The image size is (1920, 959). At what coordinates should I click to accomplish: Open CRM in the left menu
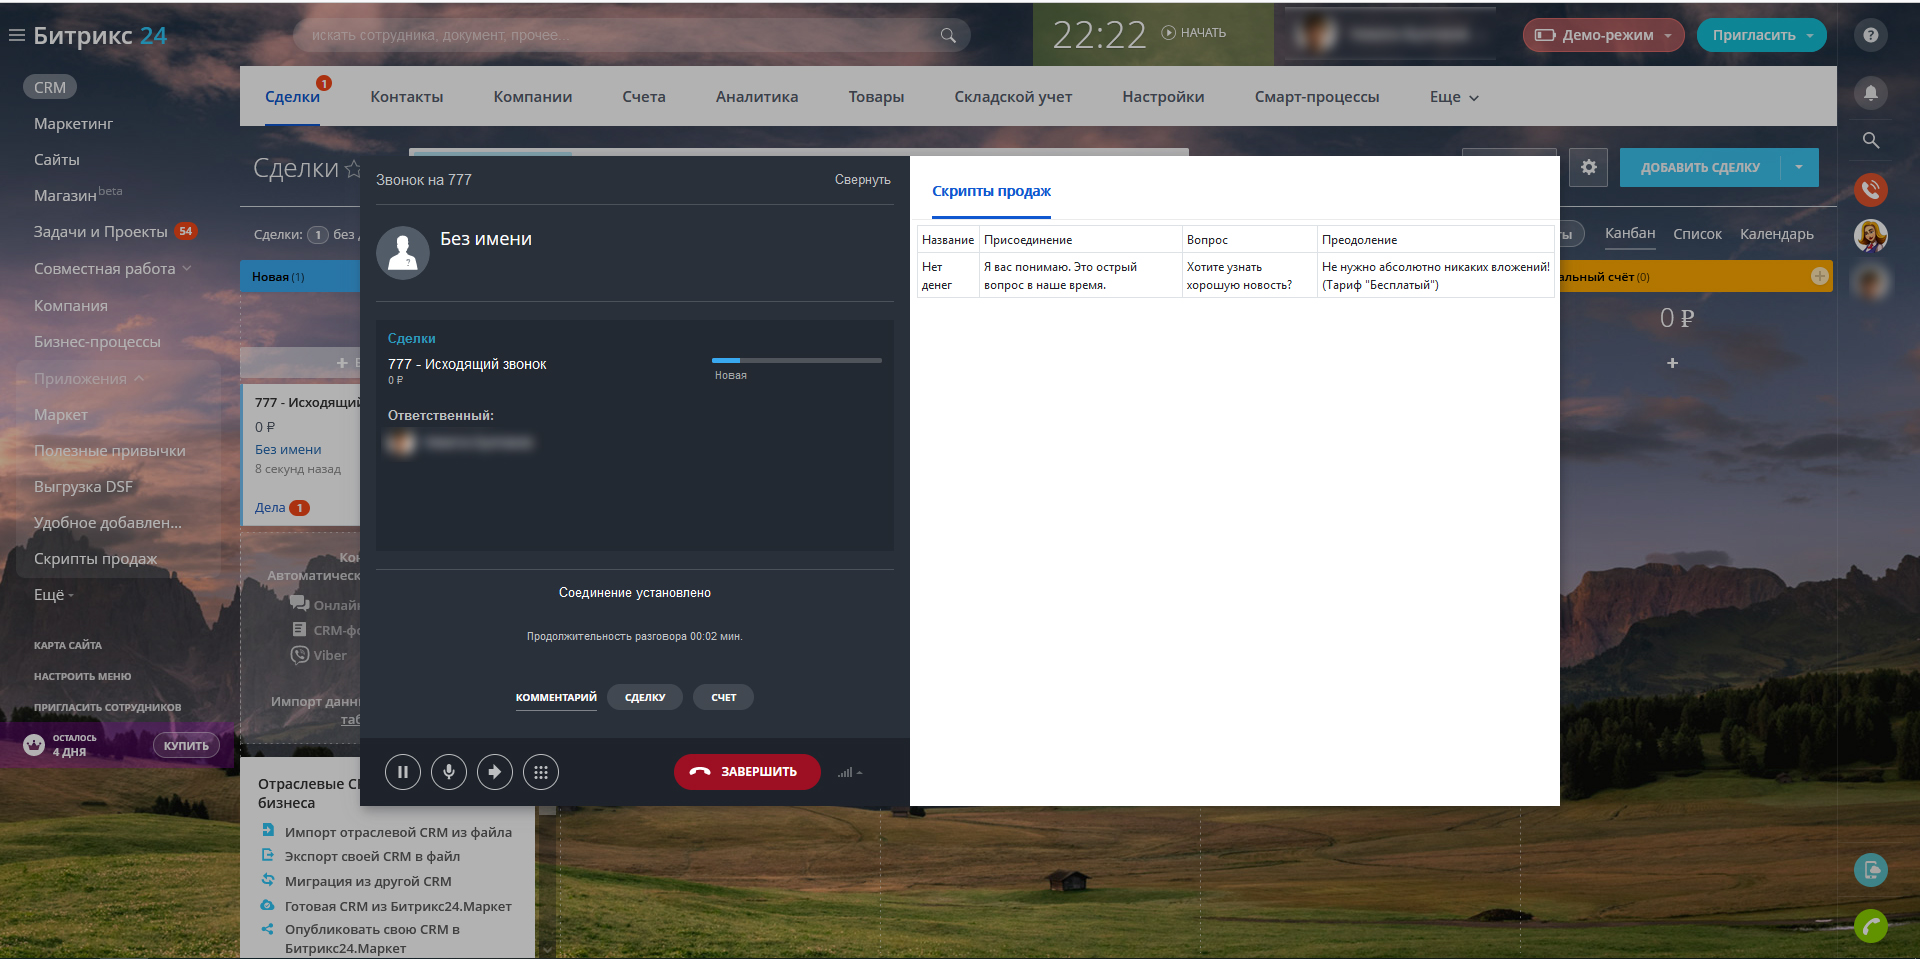click(50, 87)
